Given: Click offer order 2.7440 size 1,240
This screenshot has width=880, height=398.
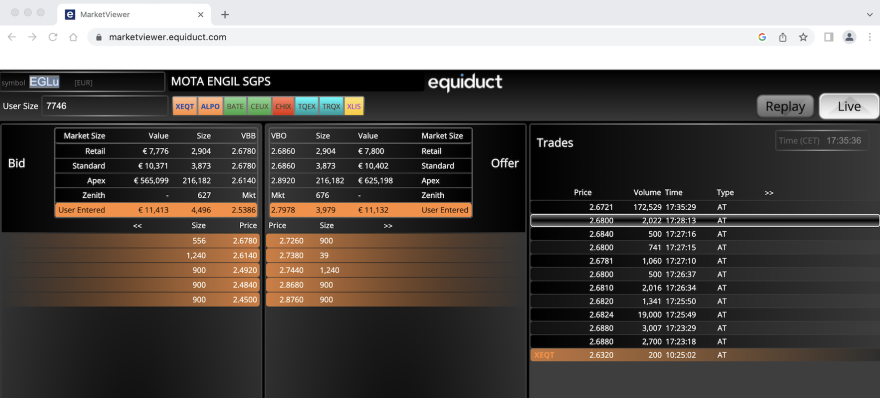Looking at the screenshot, I should (x=396, y=270).
